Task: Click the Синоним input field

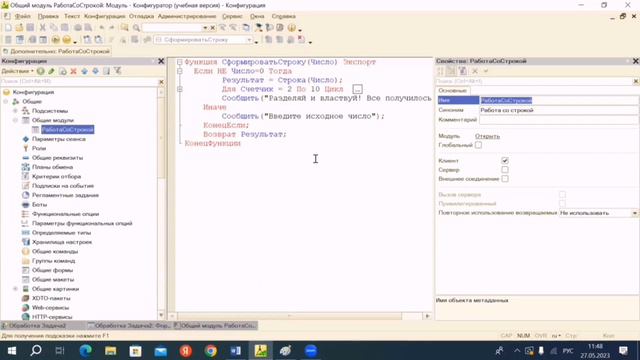Action: [x=558, y=110]
